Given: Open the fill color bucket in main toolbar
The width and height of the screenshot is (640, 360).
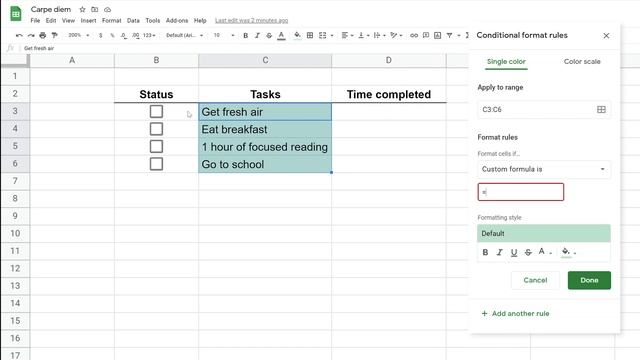Looking at the screenshot, I should point(298,36).
